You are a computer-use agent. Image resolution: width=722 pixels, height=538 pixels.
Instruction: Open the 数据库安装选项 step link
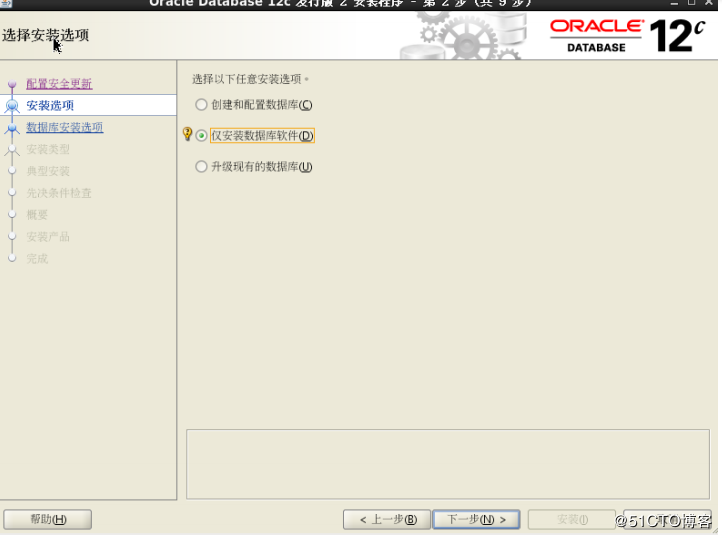pyautogui.click(x=64, y=127)
